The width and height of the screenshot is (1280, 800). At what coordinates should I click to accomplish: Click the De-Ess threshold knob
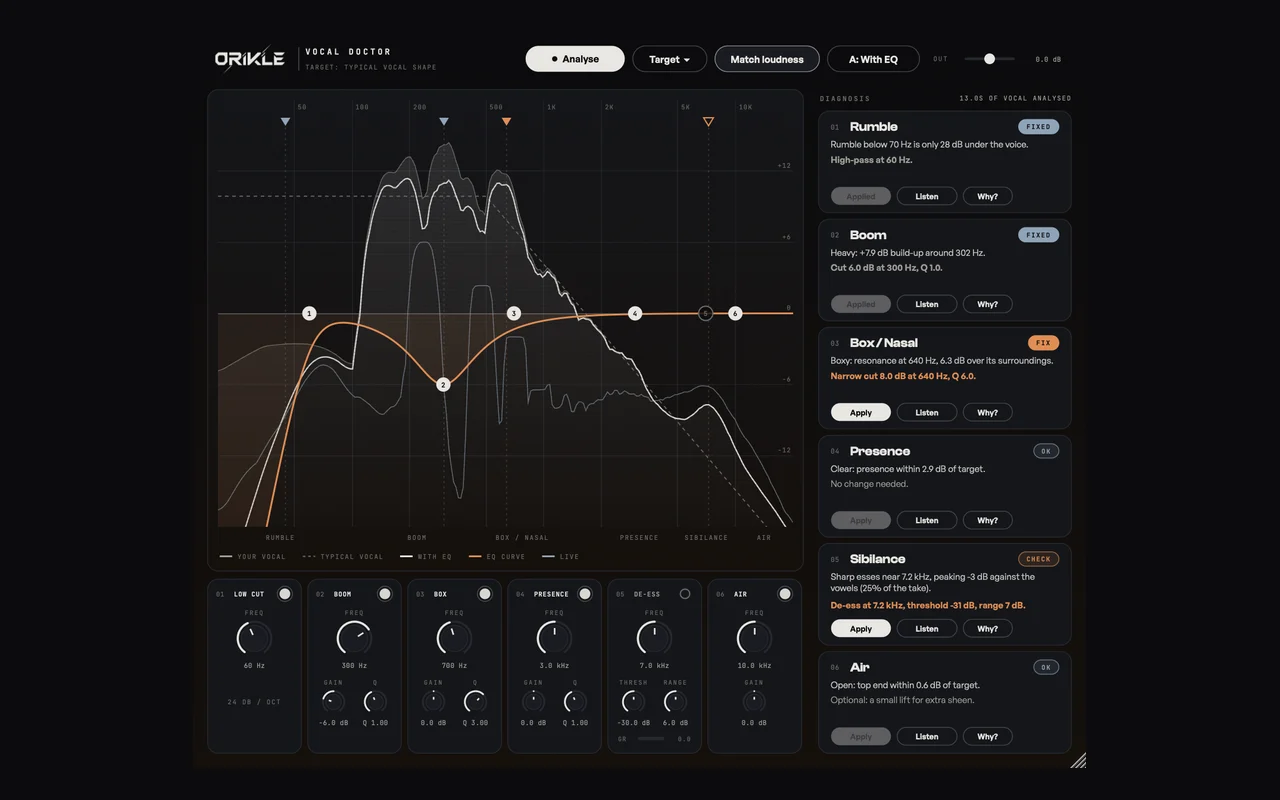coord(634,701)
